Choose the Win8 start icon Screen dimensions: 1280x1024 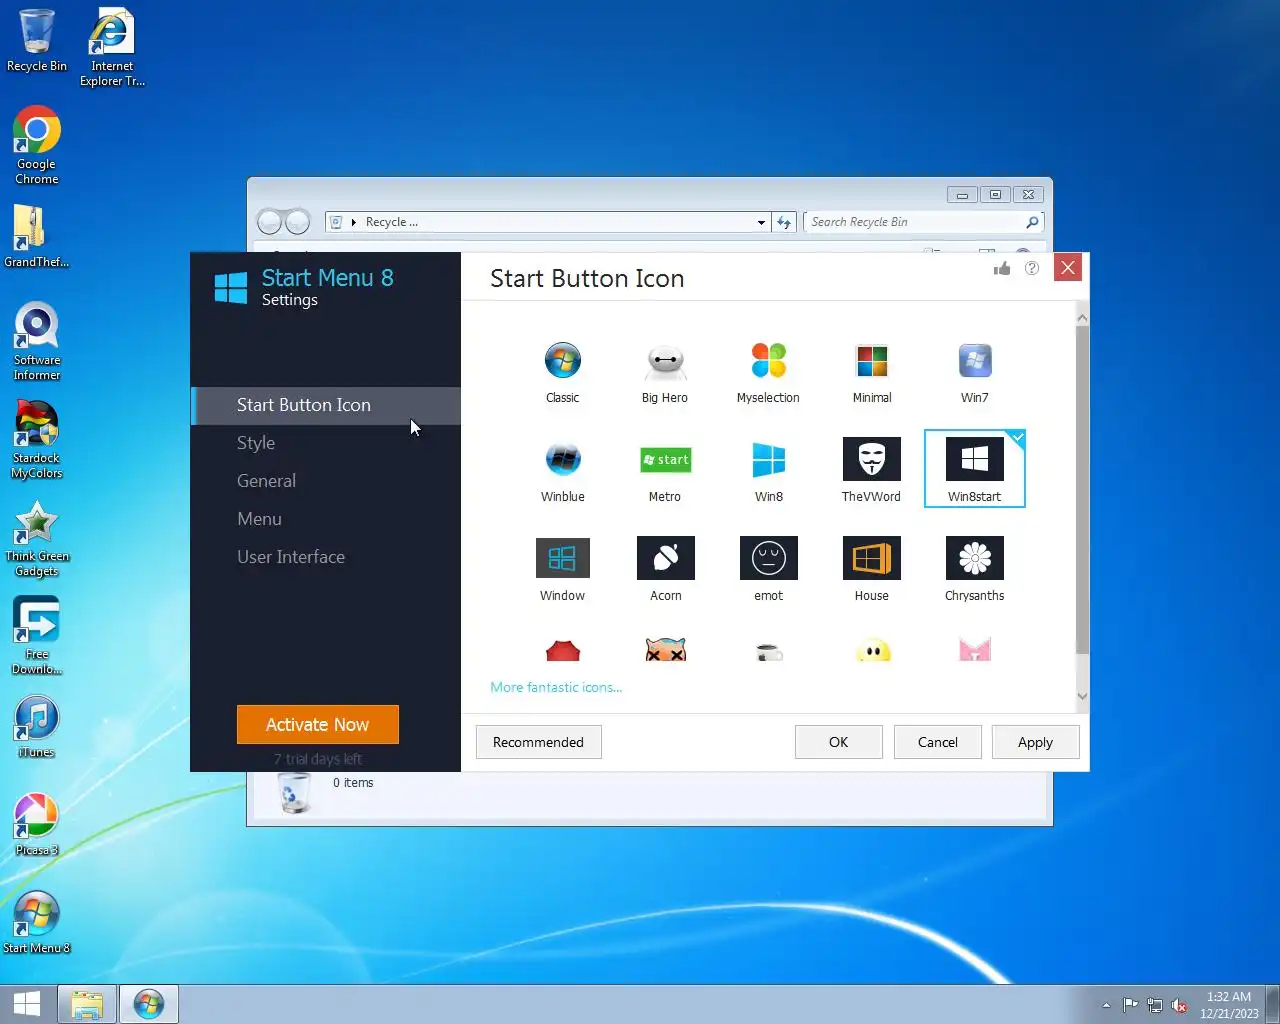(x=768, y=470)
